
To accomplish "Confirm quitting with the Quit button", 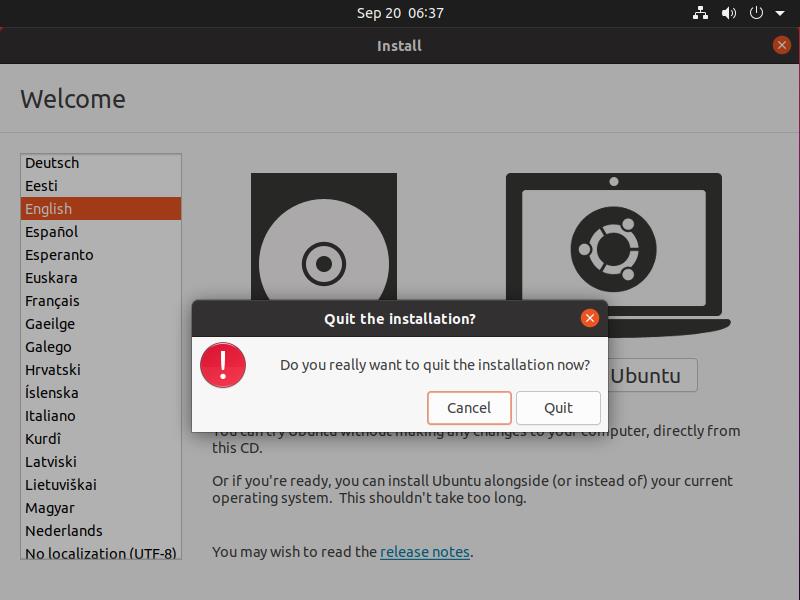I will pyautogui.click(x=558, y=408).
